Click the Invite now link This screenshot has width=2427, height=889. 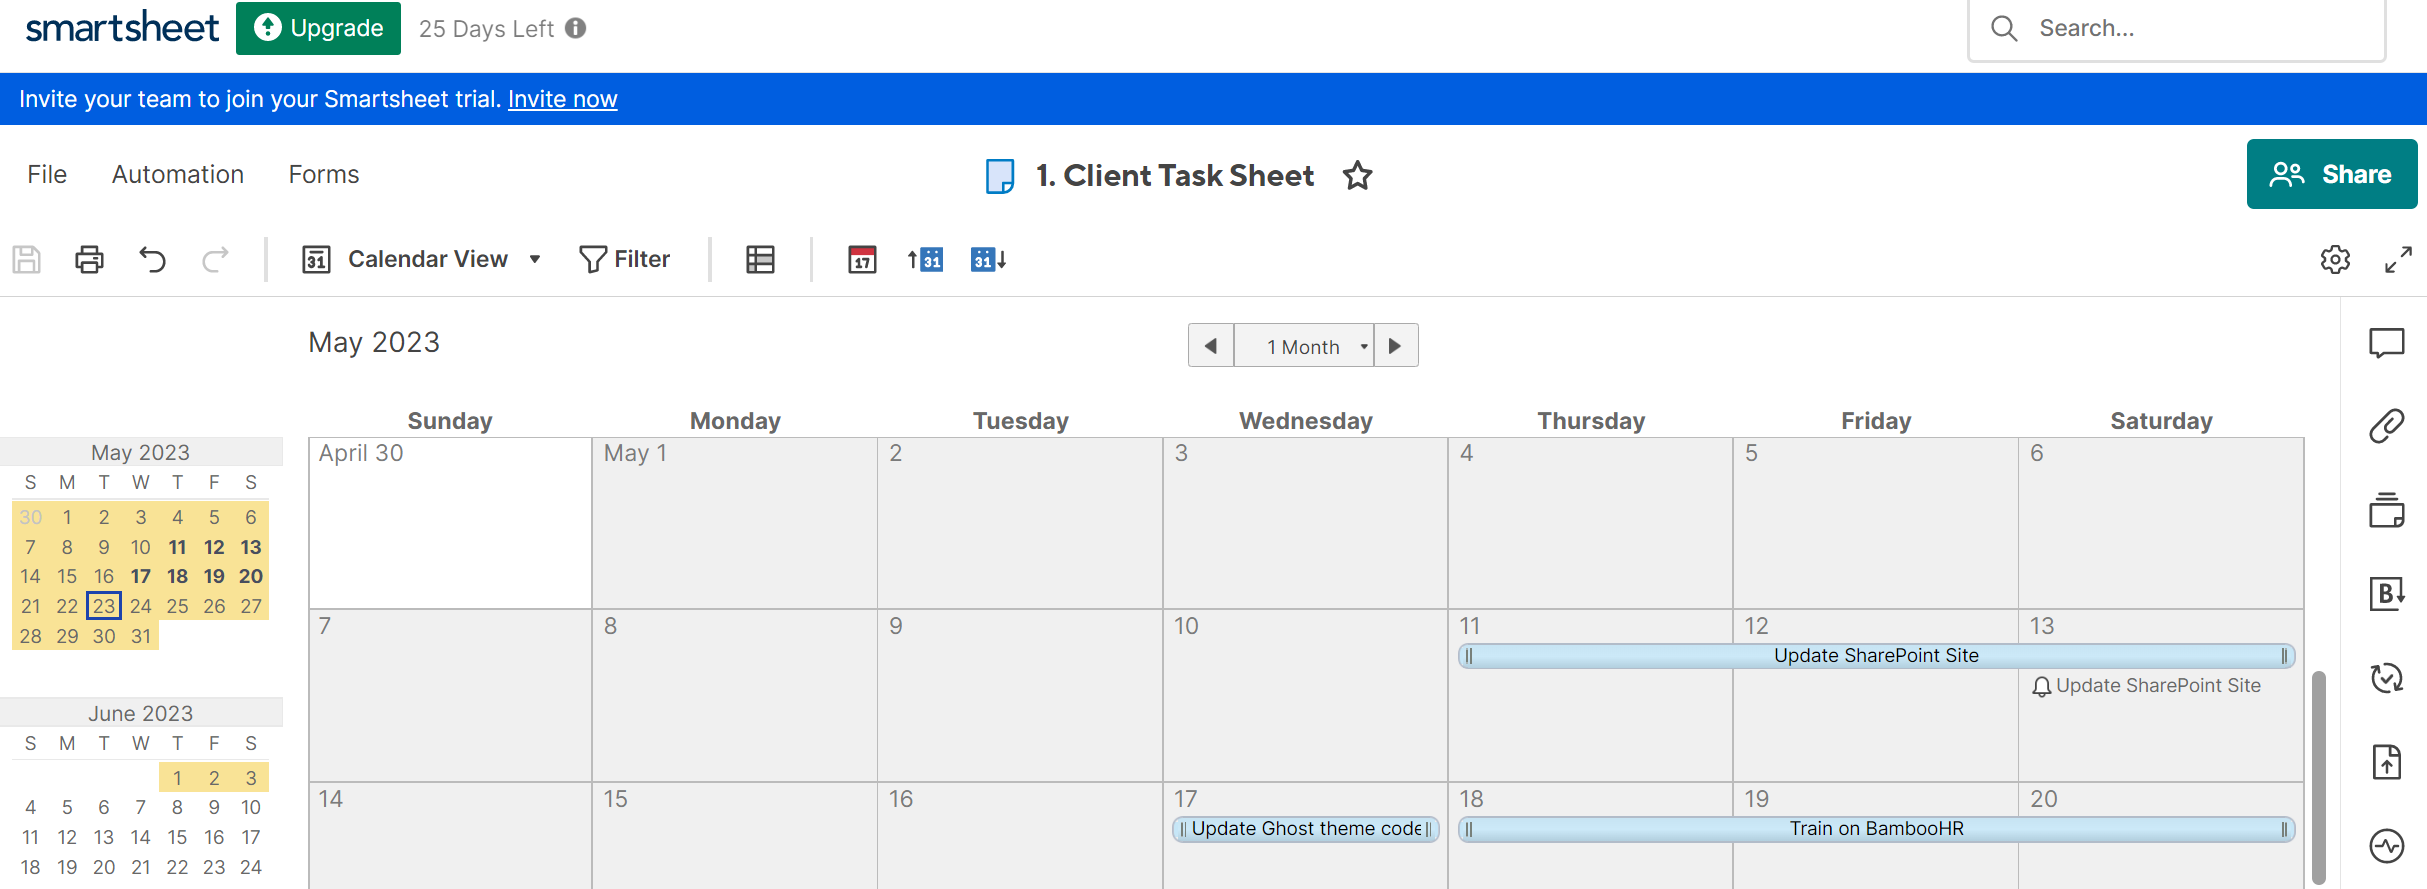coord(562,99)
